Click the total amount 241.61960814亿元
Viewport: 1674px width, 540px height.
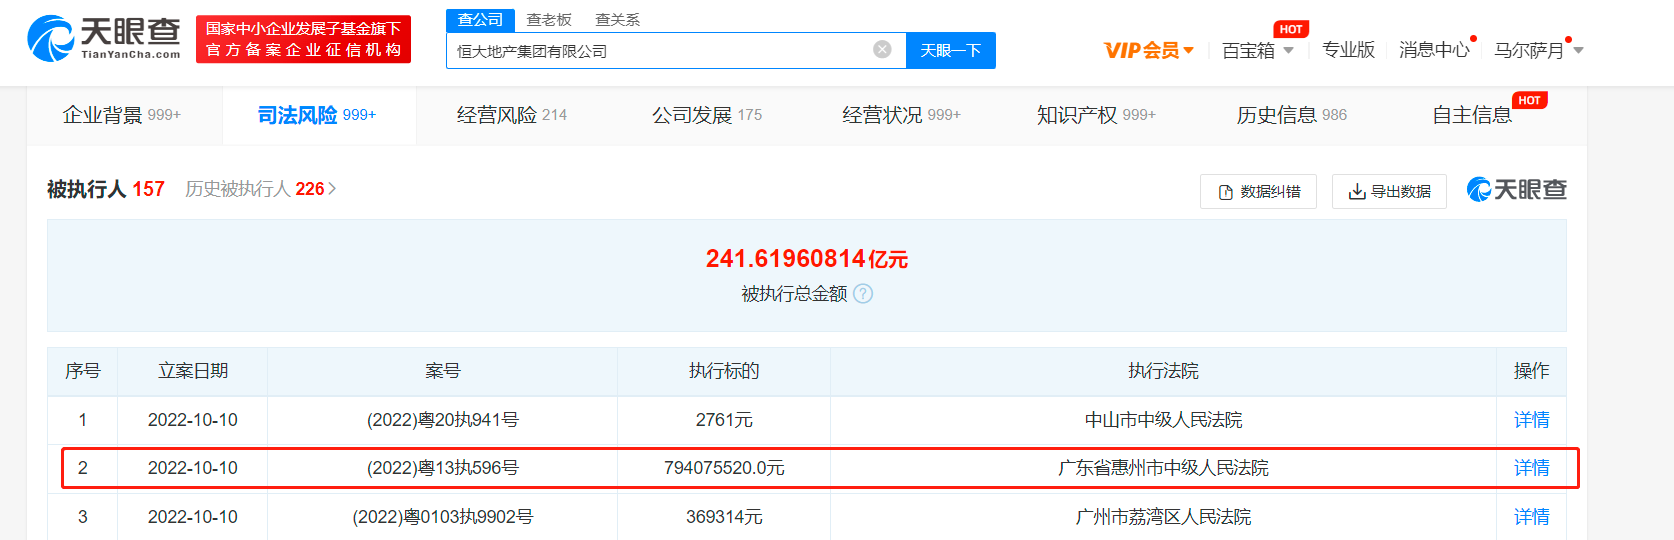click(x=807, y=259)
